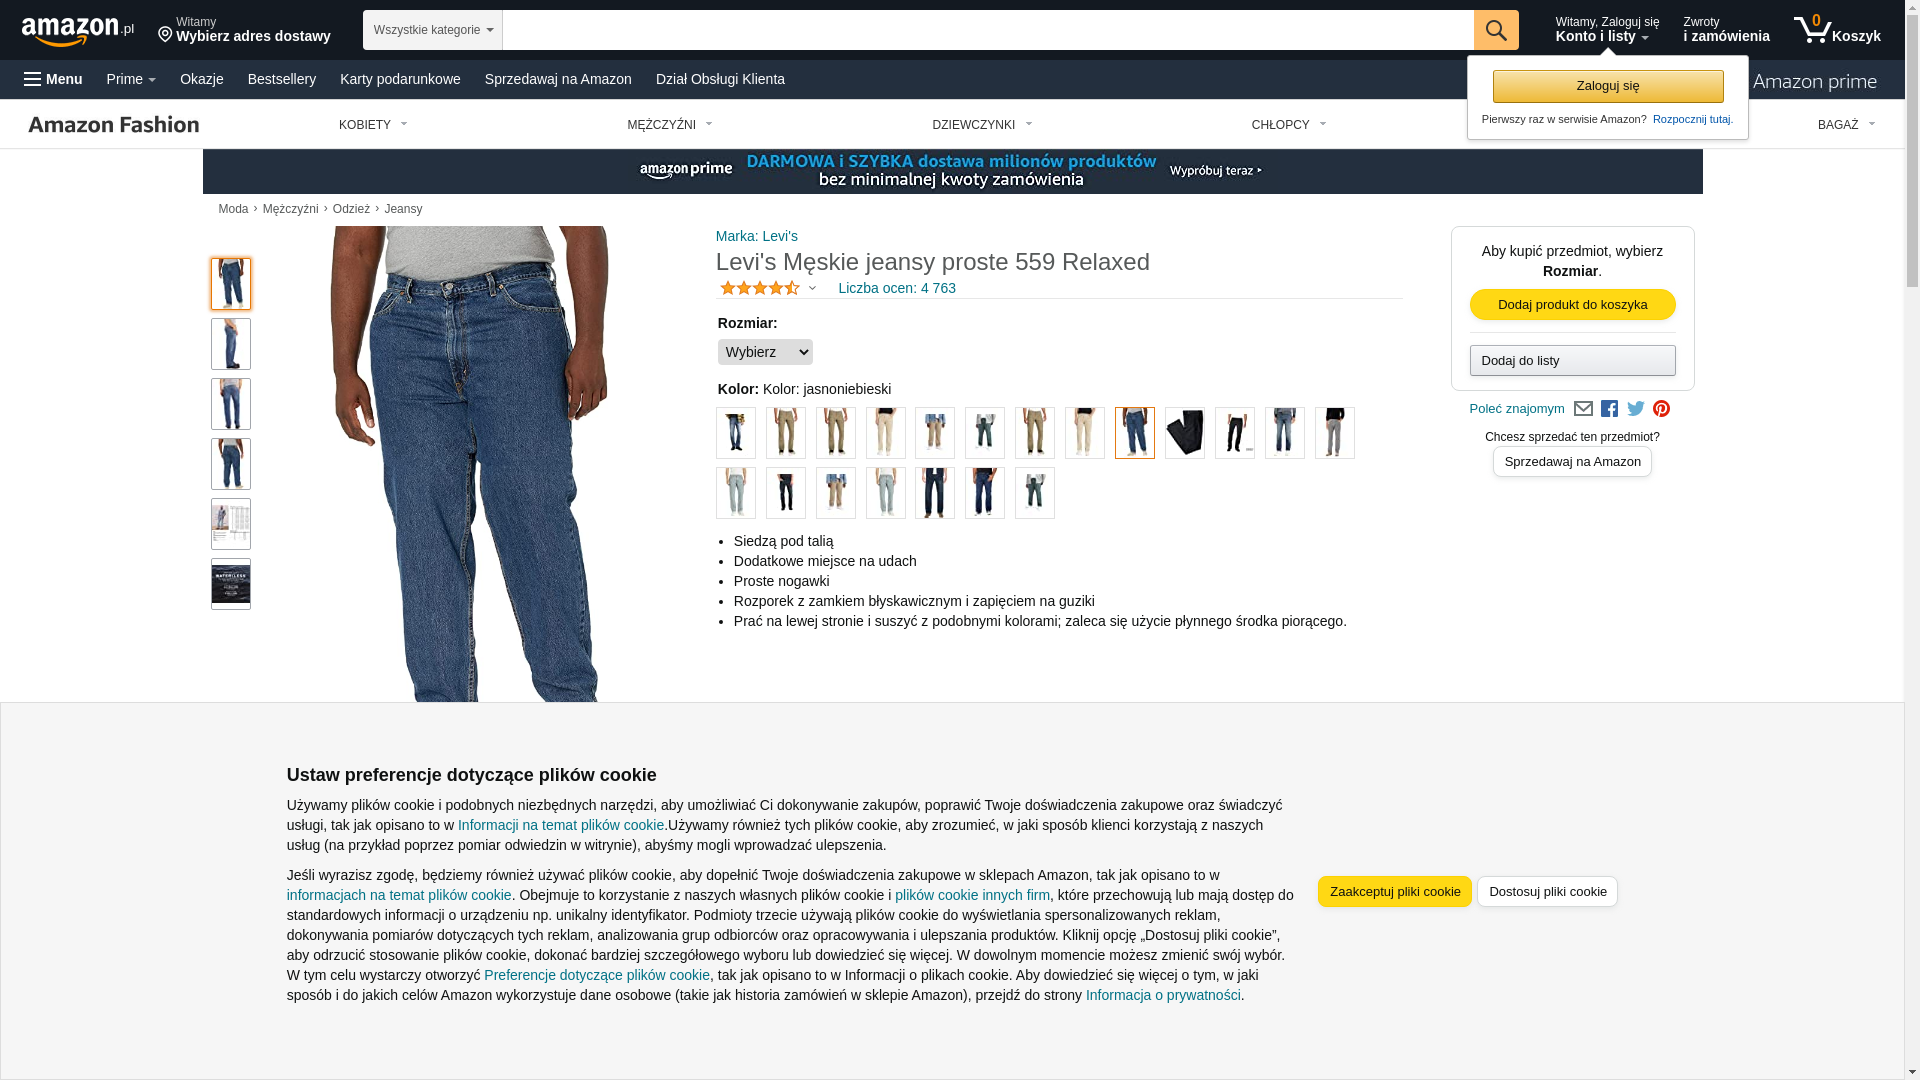
Task: Click the search text field
Action: pyautogui.click(x=988, y=30)
